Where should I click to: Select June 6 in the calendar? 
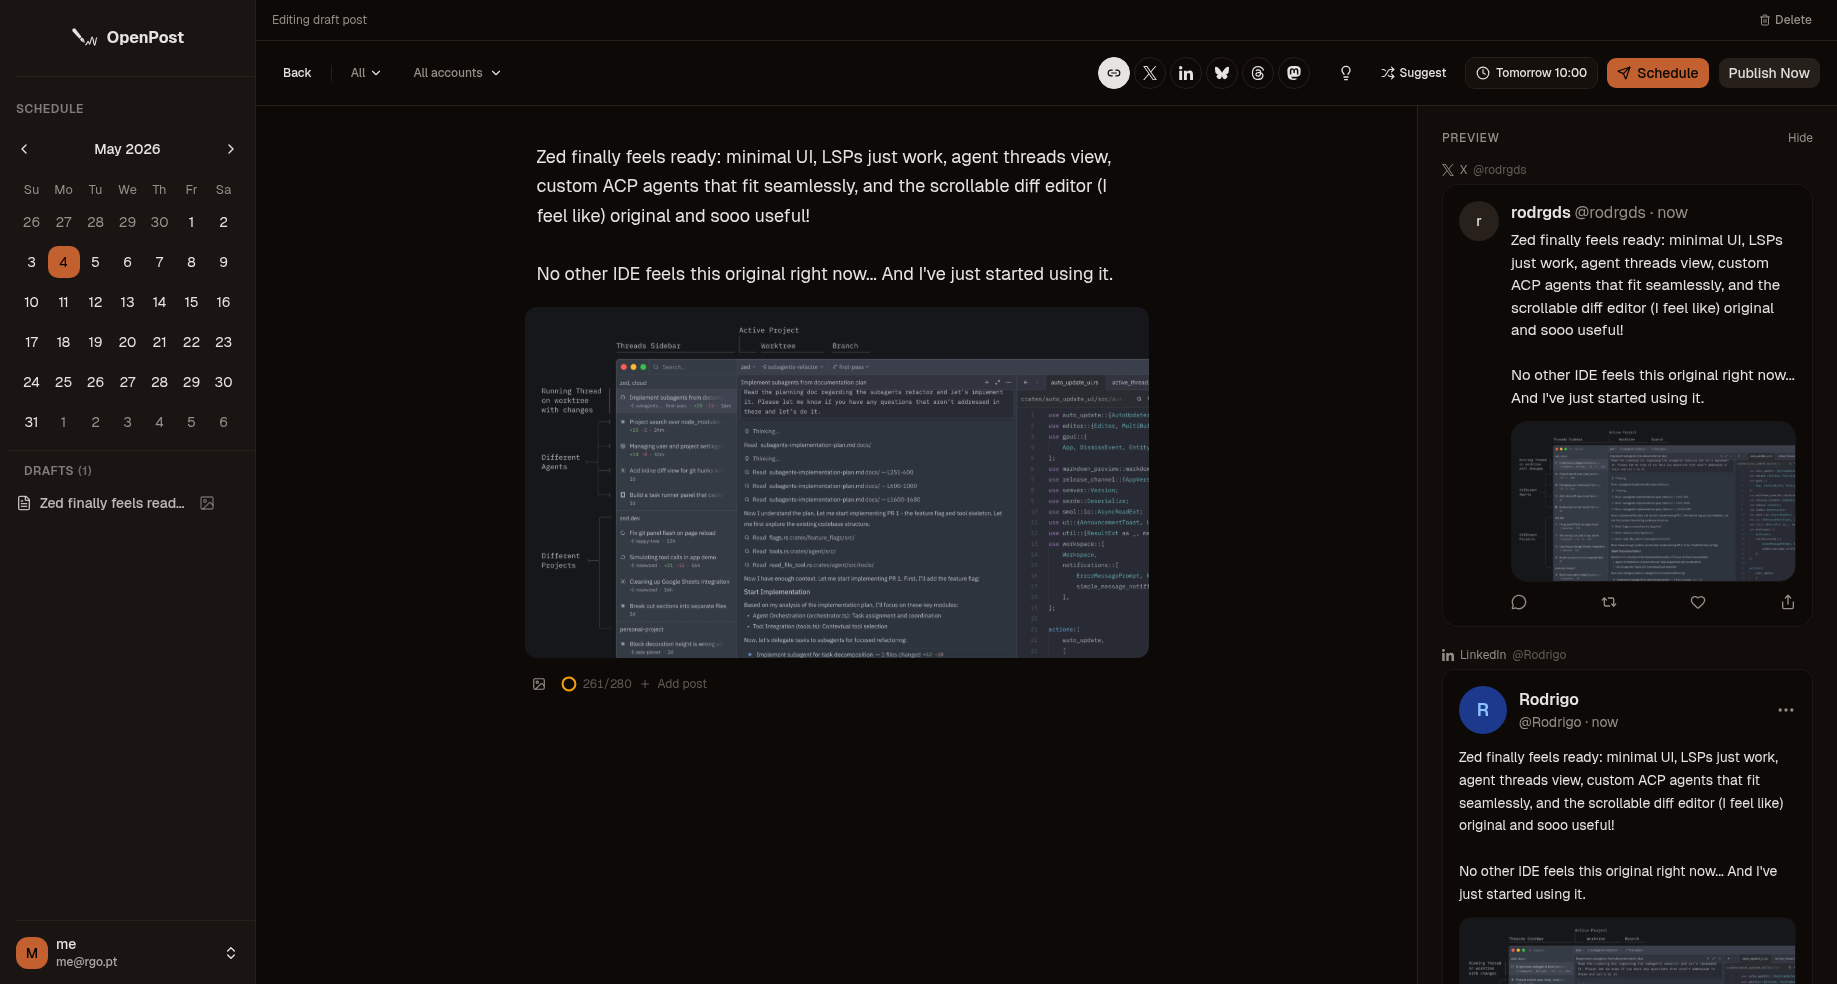point(223,422)
